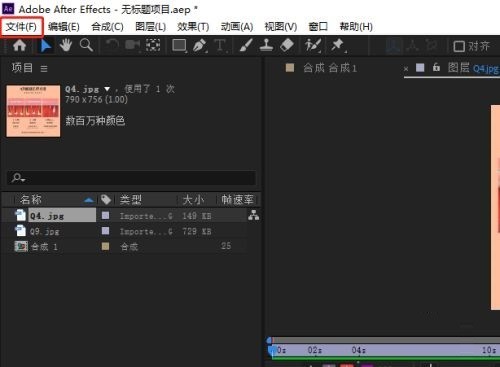
Task: Click the project search input field
Action: pos(132,178)
